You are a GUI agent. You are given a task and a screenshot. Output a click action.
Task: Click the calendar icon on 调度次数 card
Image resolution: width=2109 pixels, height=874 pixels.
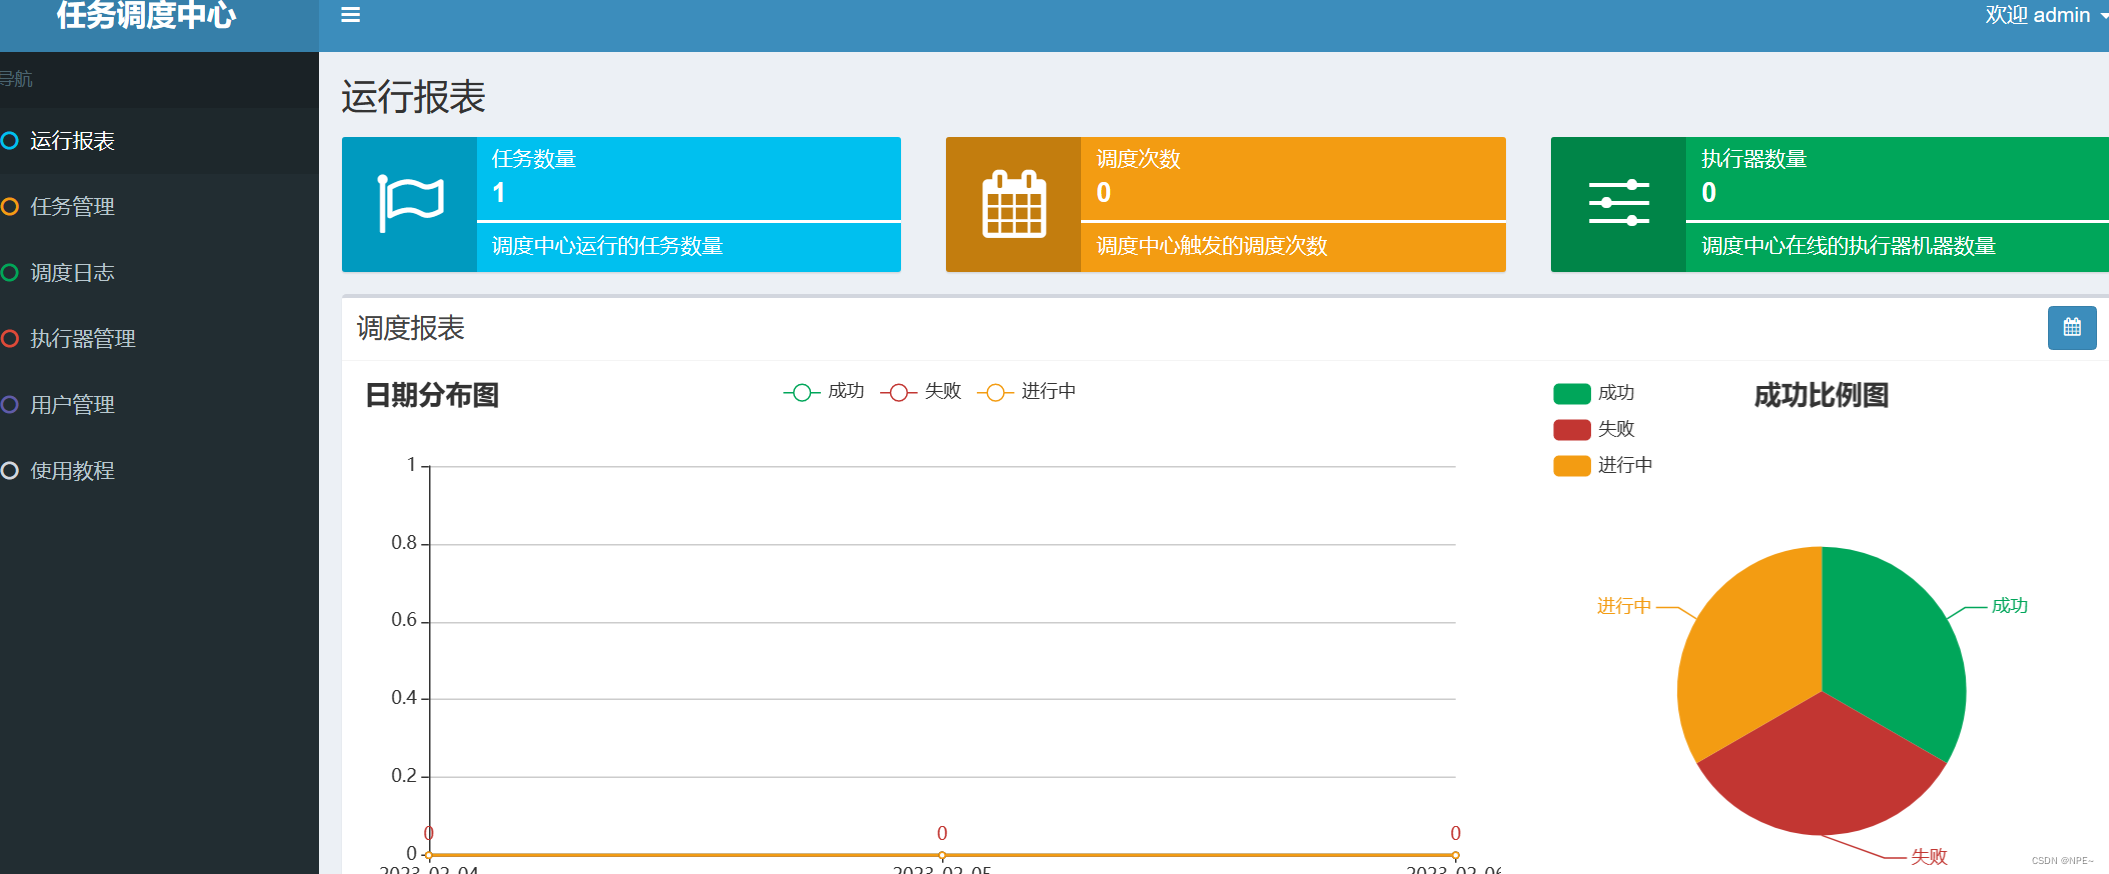(x=1014, y=204)
